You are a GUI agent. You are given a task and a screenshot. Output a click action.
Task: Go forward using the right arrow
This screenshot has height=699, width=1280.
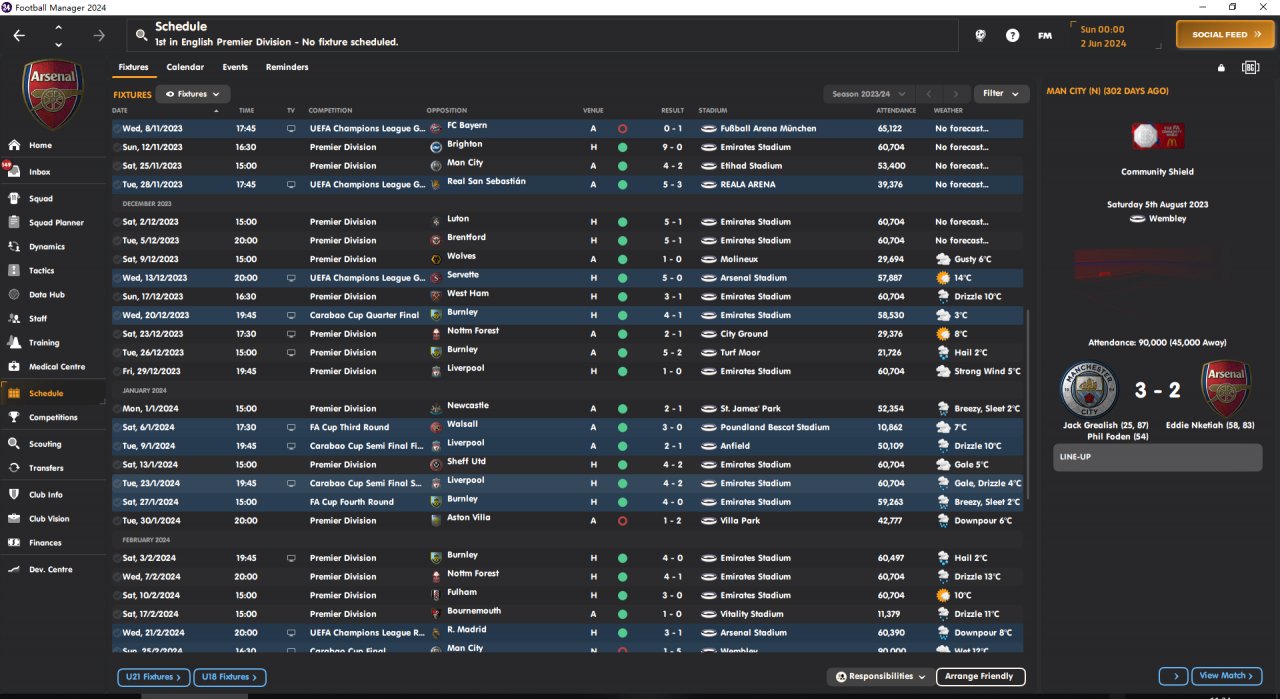click(x=99, y=35)
